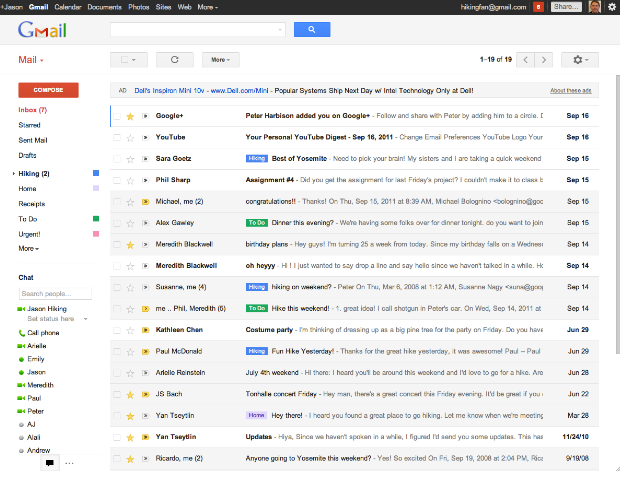
Task: Open the More actions toolbar dropdown
Action: click(221, 60)
